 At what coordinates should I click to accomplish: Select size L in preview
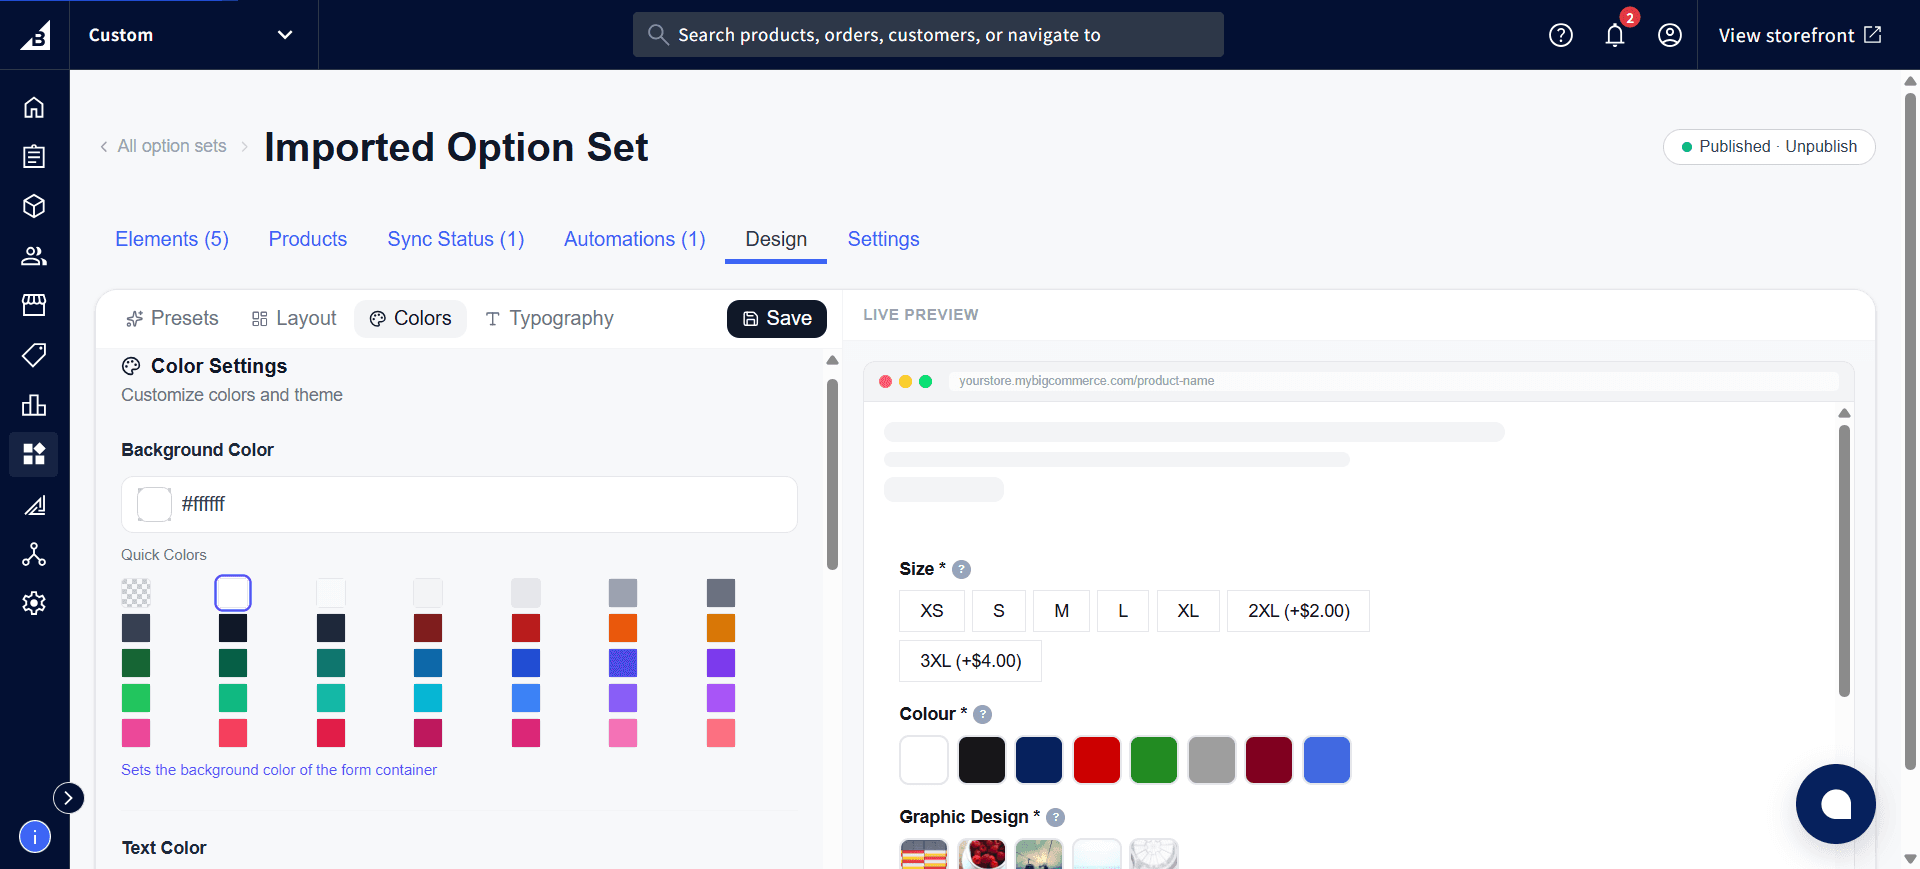click(1123, 611)
